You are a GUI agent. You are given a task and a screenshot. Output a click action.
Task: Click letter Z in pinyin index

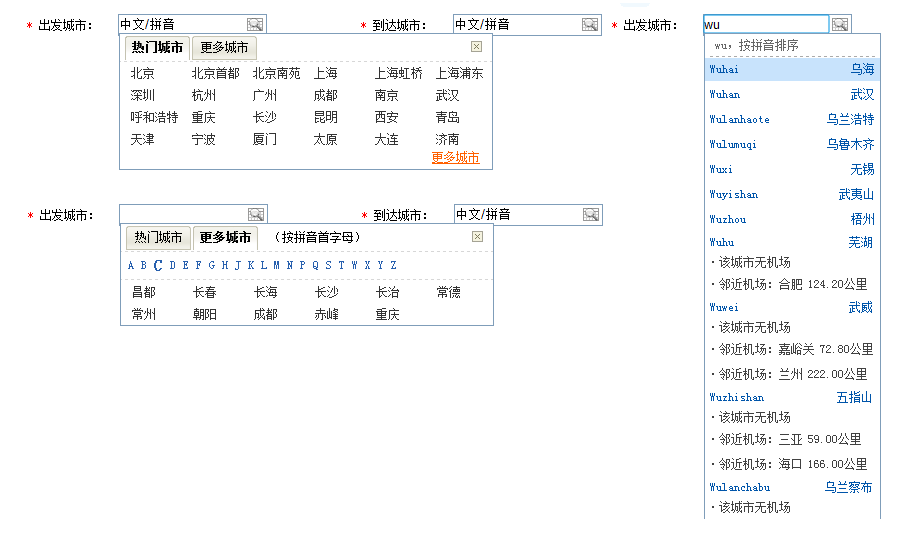pyautogui.click(x=394, y=265)
